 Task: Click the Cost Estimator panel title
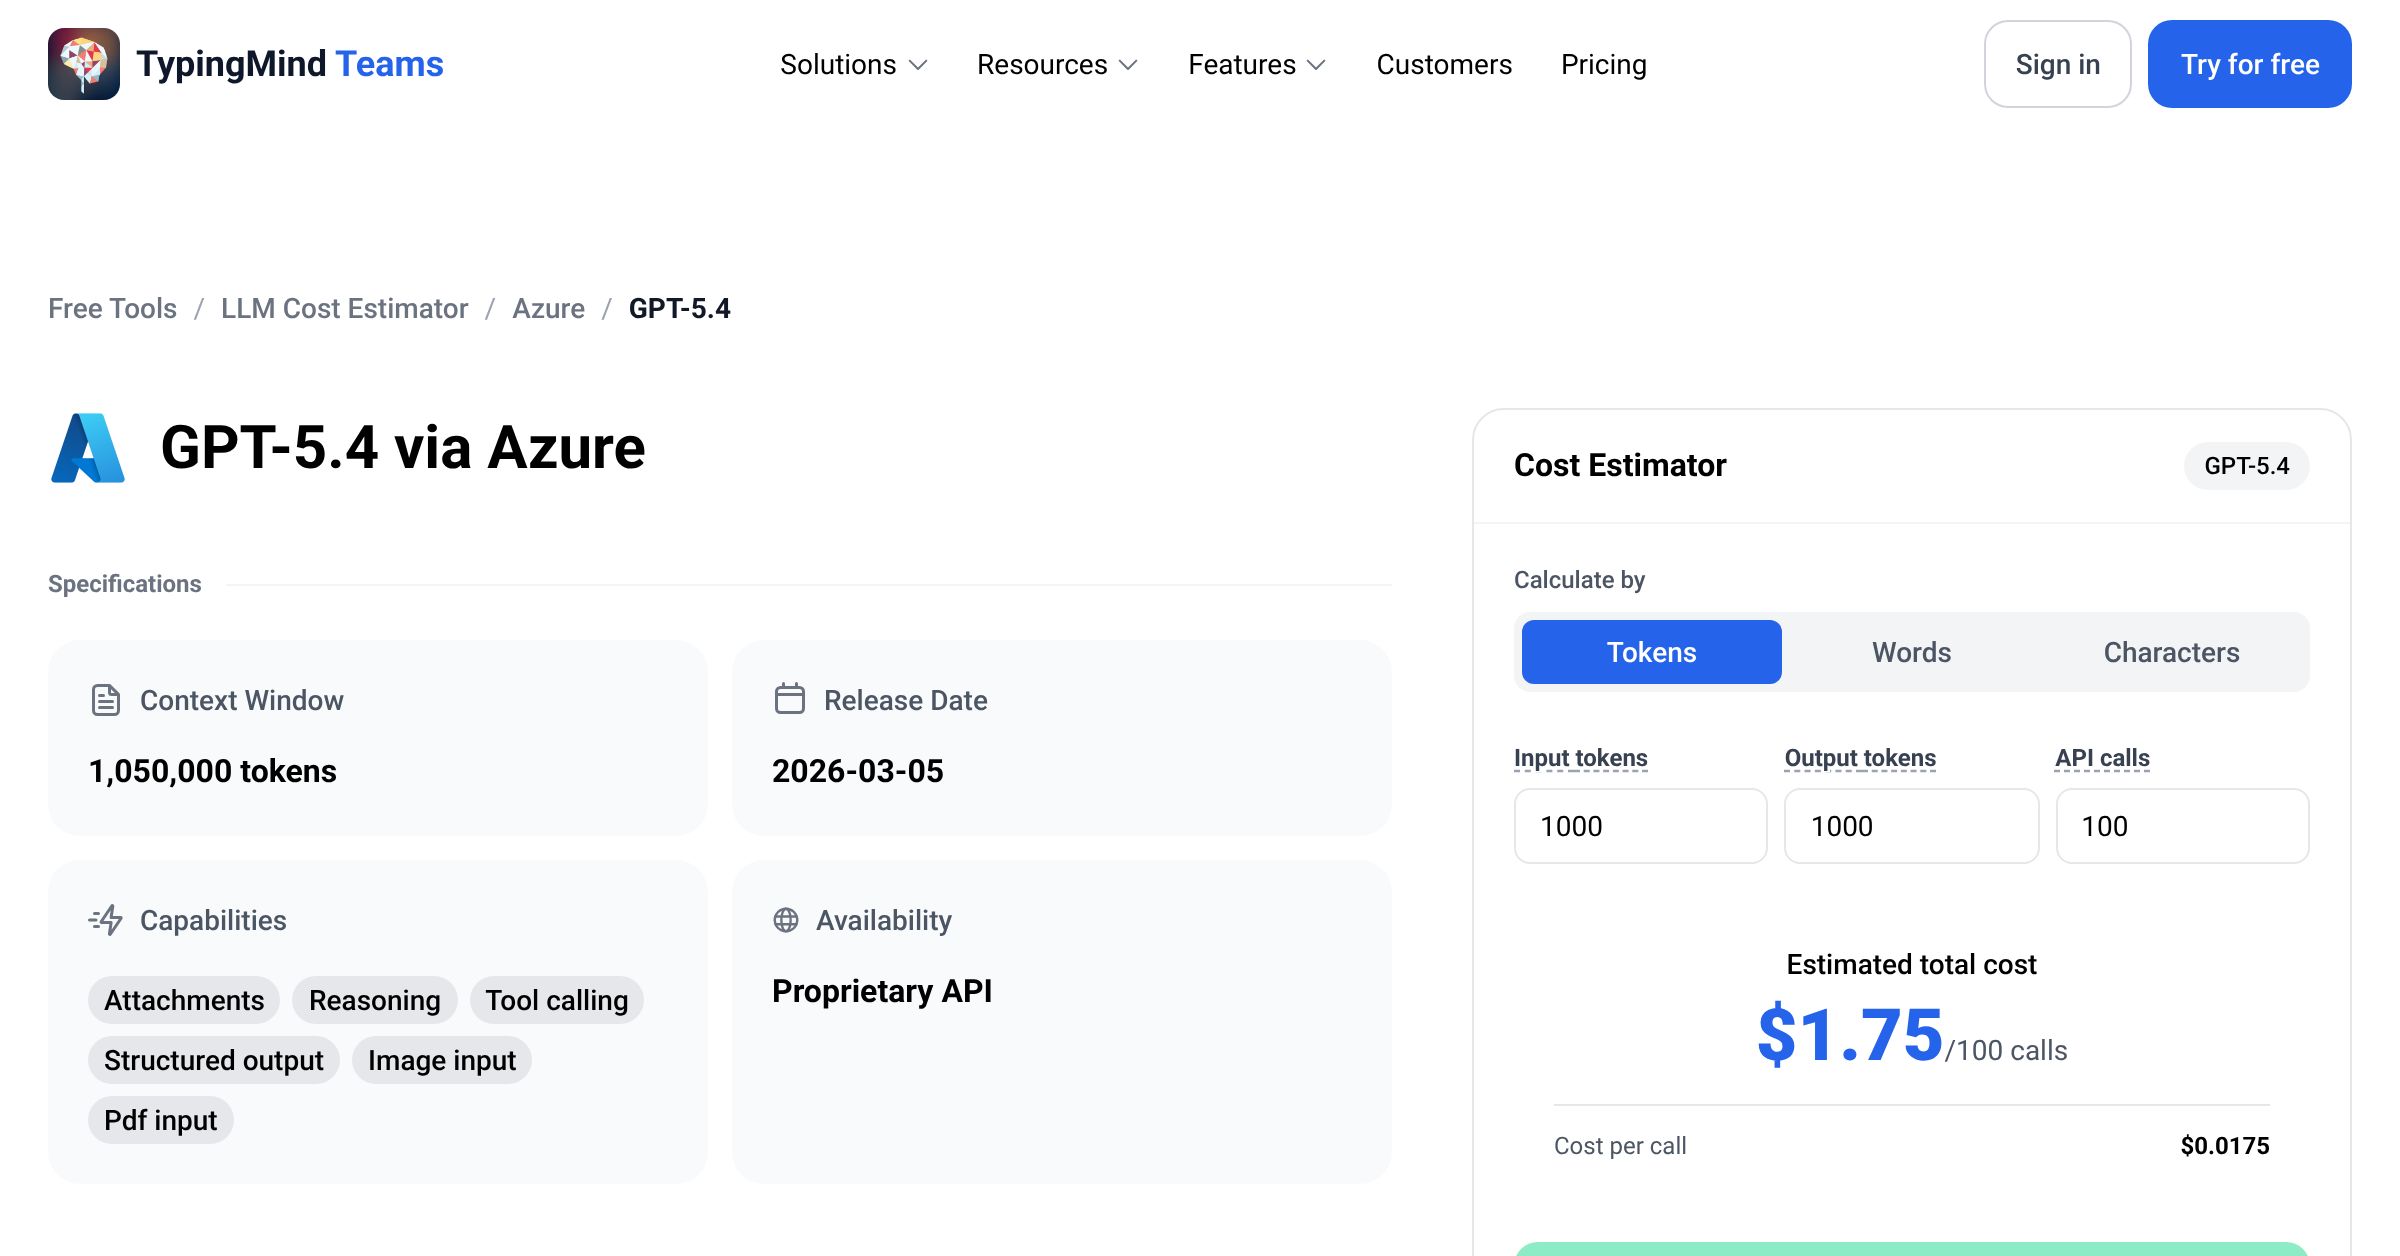[x=1620, y=466]
